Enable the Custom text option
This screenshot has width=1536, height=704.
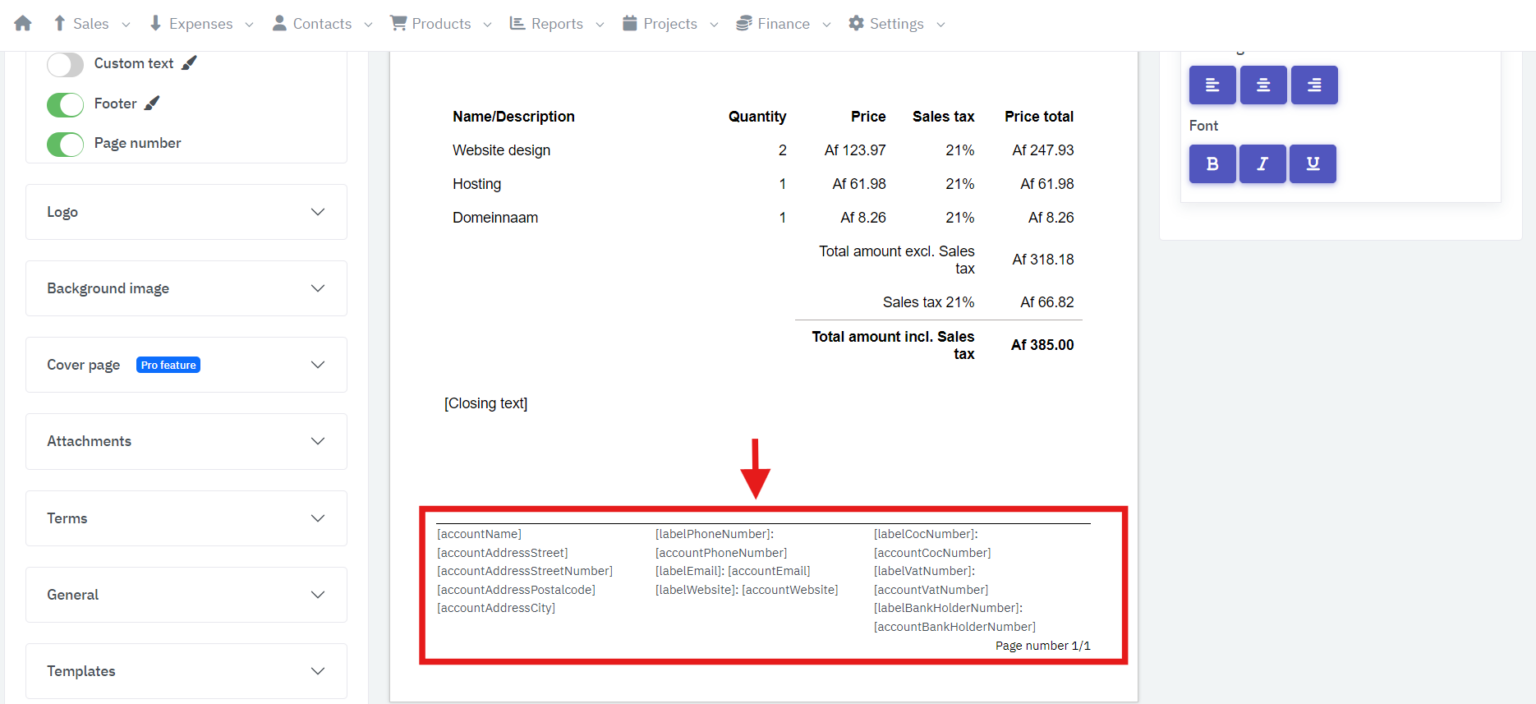coord(65,64)
